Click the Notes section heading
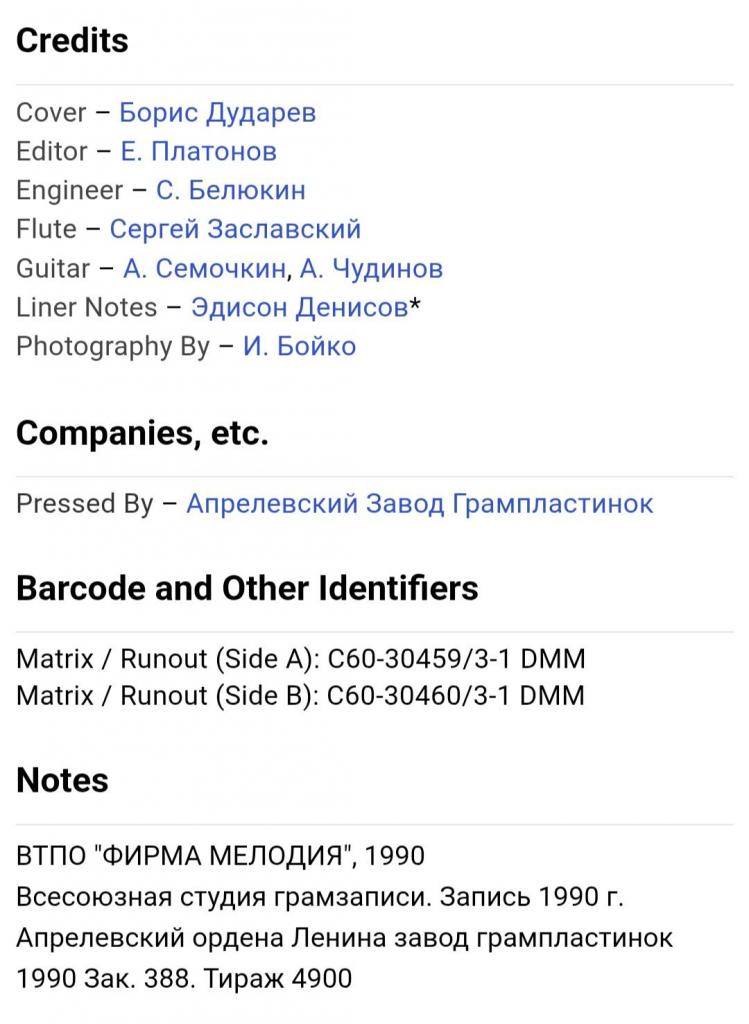Viewport: 749px width, 1024px height. pyautogui.click(x=62, y=780)
